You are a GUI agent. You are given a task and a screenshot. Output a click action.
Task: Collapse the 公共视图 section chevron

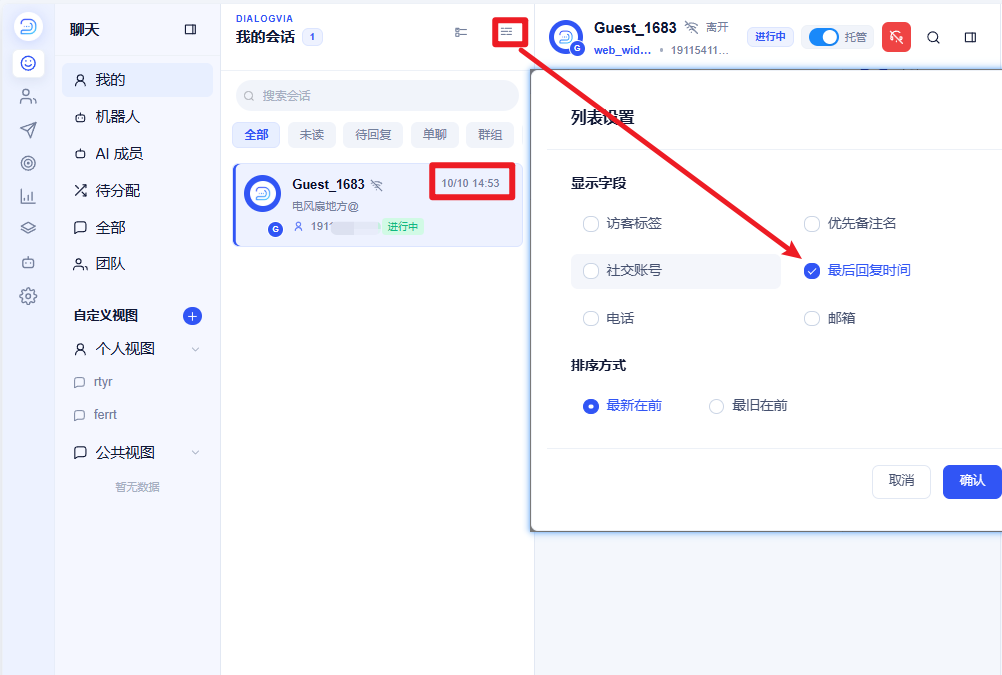(196, 453)
